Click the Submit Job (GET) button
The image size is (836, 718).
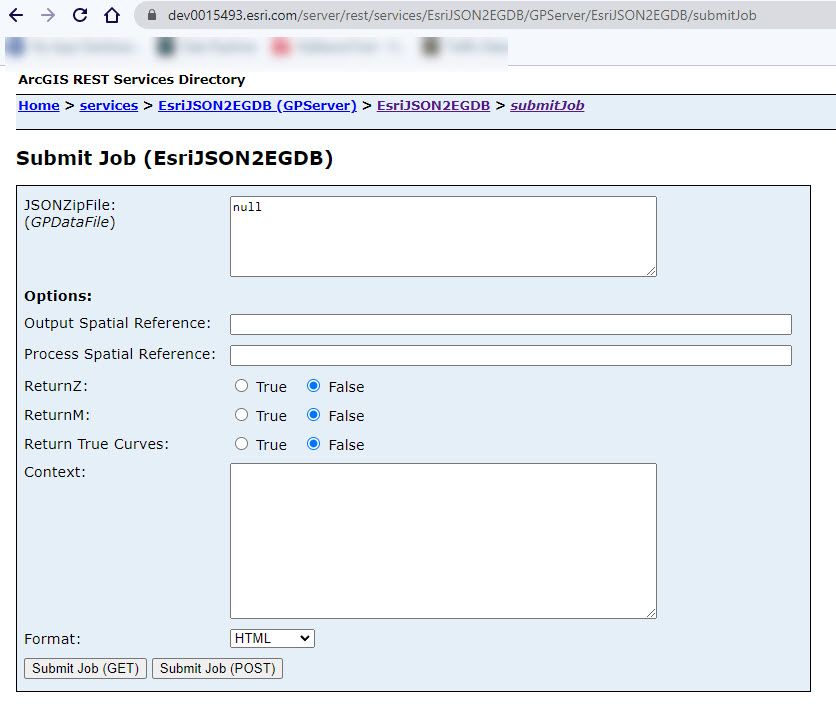coord(84,668)
